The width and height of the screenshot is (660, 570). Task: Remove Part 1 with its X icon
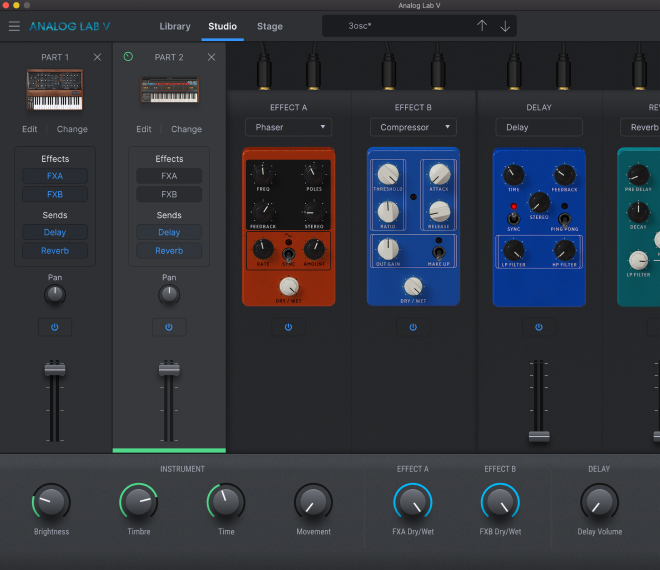pos(97,57)
